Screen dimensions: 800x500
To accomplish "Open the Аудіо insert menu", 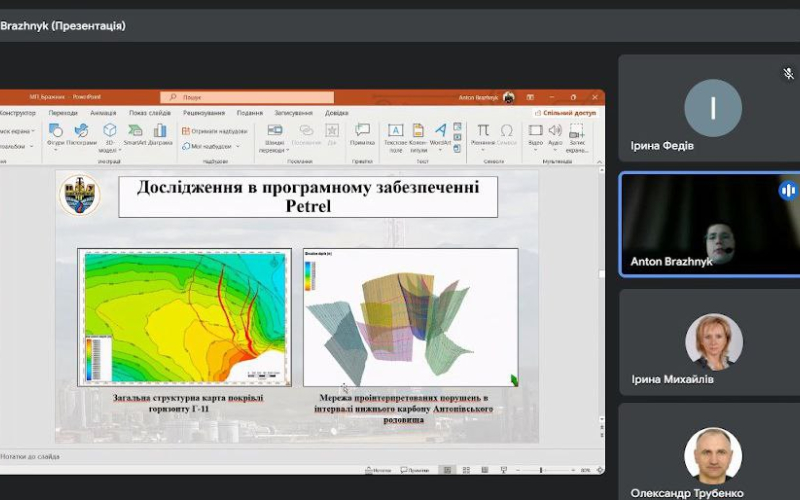I will pos(555,136).
